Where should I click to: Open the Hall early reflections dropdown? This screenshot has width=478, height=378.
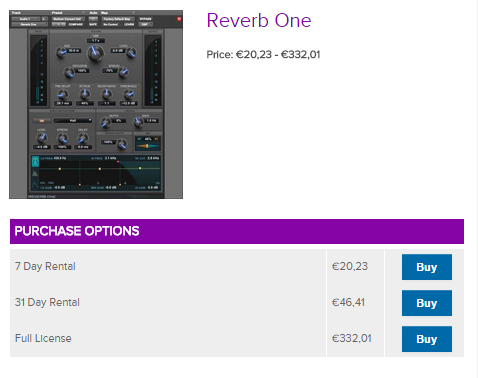(73, 120)
